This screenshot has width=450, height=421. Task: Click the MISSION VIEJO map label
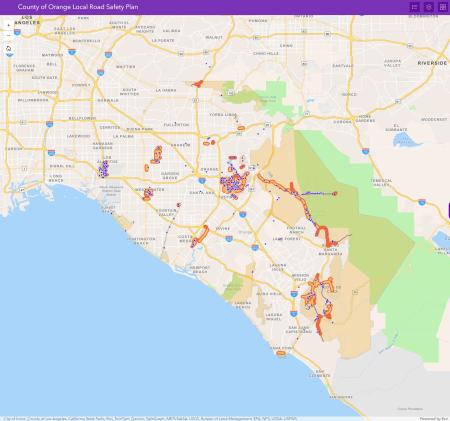tap(300, 277)
